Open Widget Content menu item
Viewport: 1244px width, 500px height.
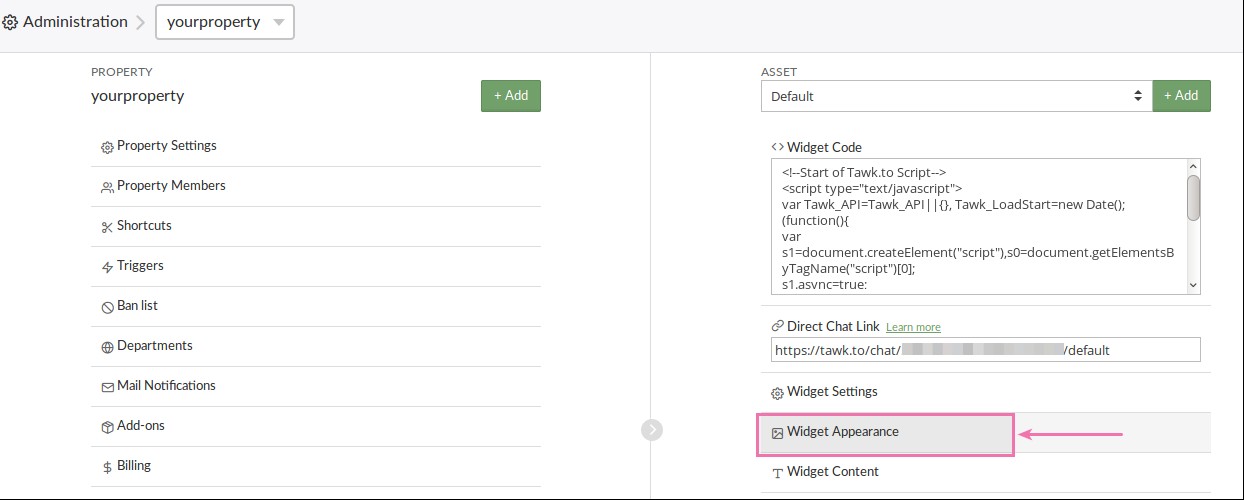832,472
